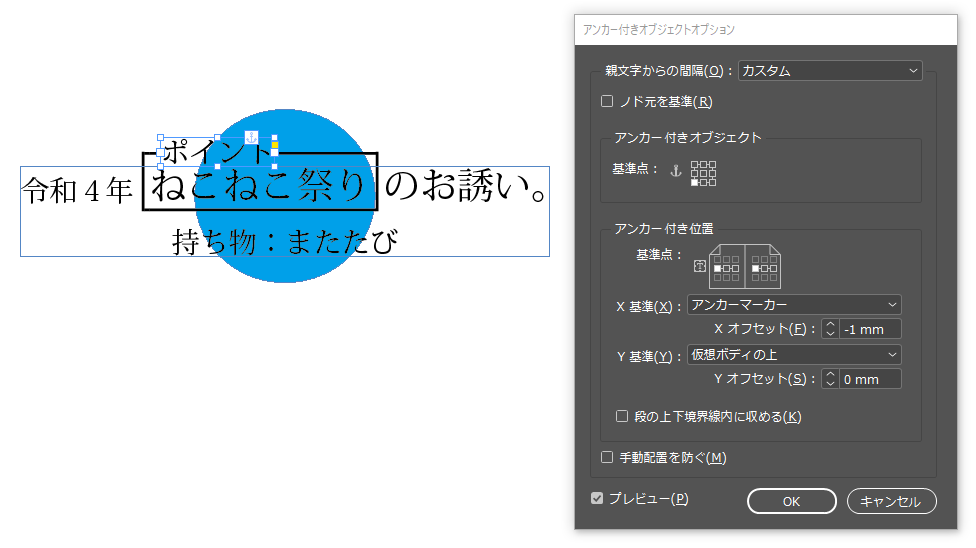Click the text のお誘い。

(x=466, y=186)
